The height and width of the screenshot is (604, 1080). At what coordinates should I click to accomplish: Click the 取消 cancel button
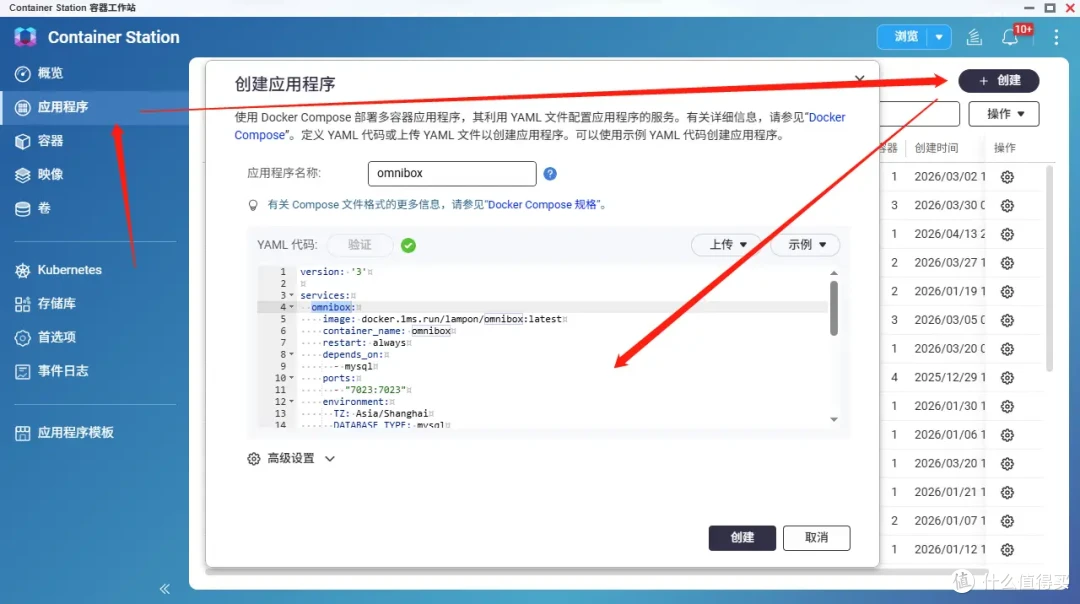816,538
